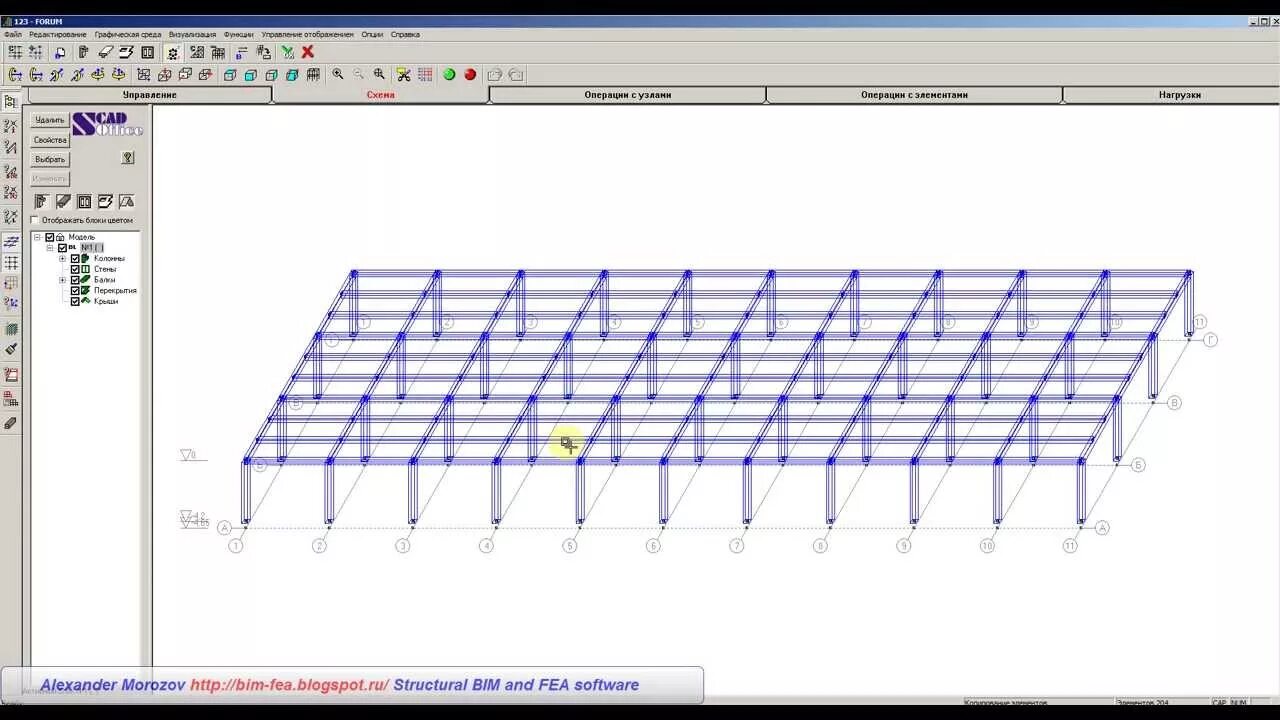Image resolution: width=1280 pixels, height=720 pixels.
Task: Show slabs filter icon in control panel
Action: pyautogui.click(x=105, y=201)
